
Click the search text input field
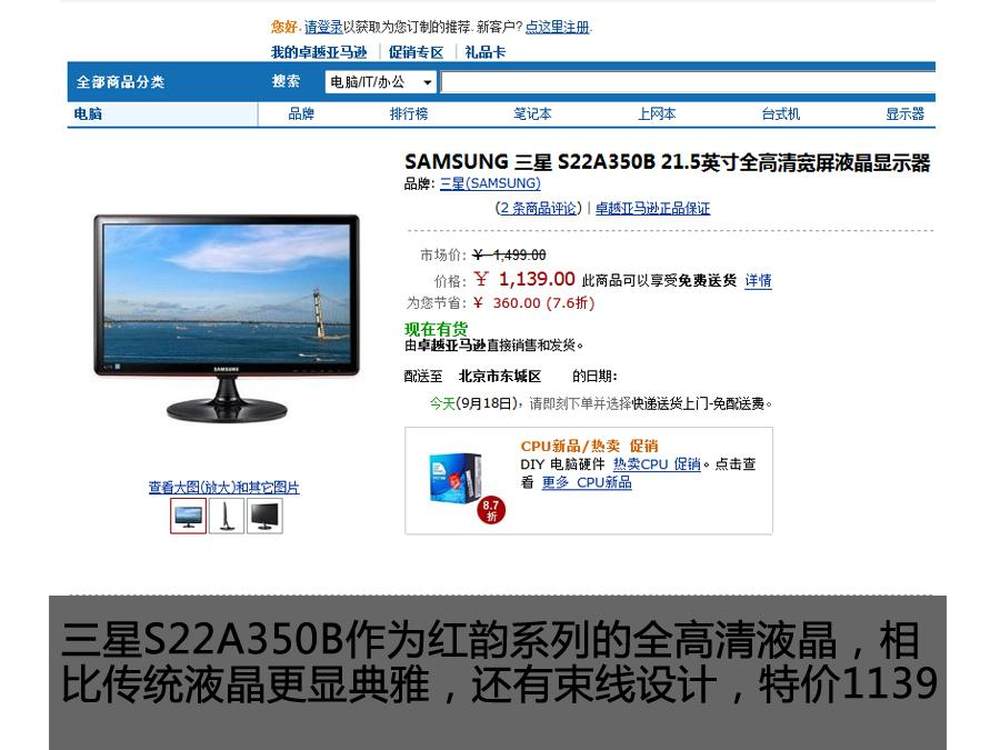[x=688, y=82]
